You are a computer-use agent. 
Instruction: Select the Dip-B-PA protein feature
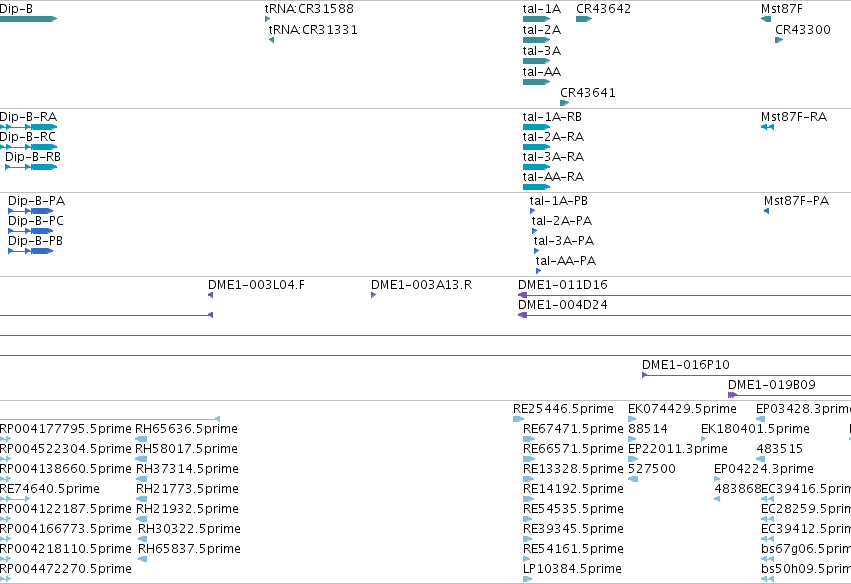(30, 211)
